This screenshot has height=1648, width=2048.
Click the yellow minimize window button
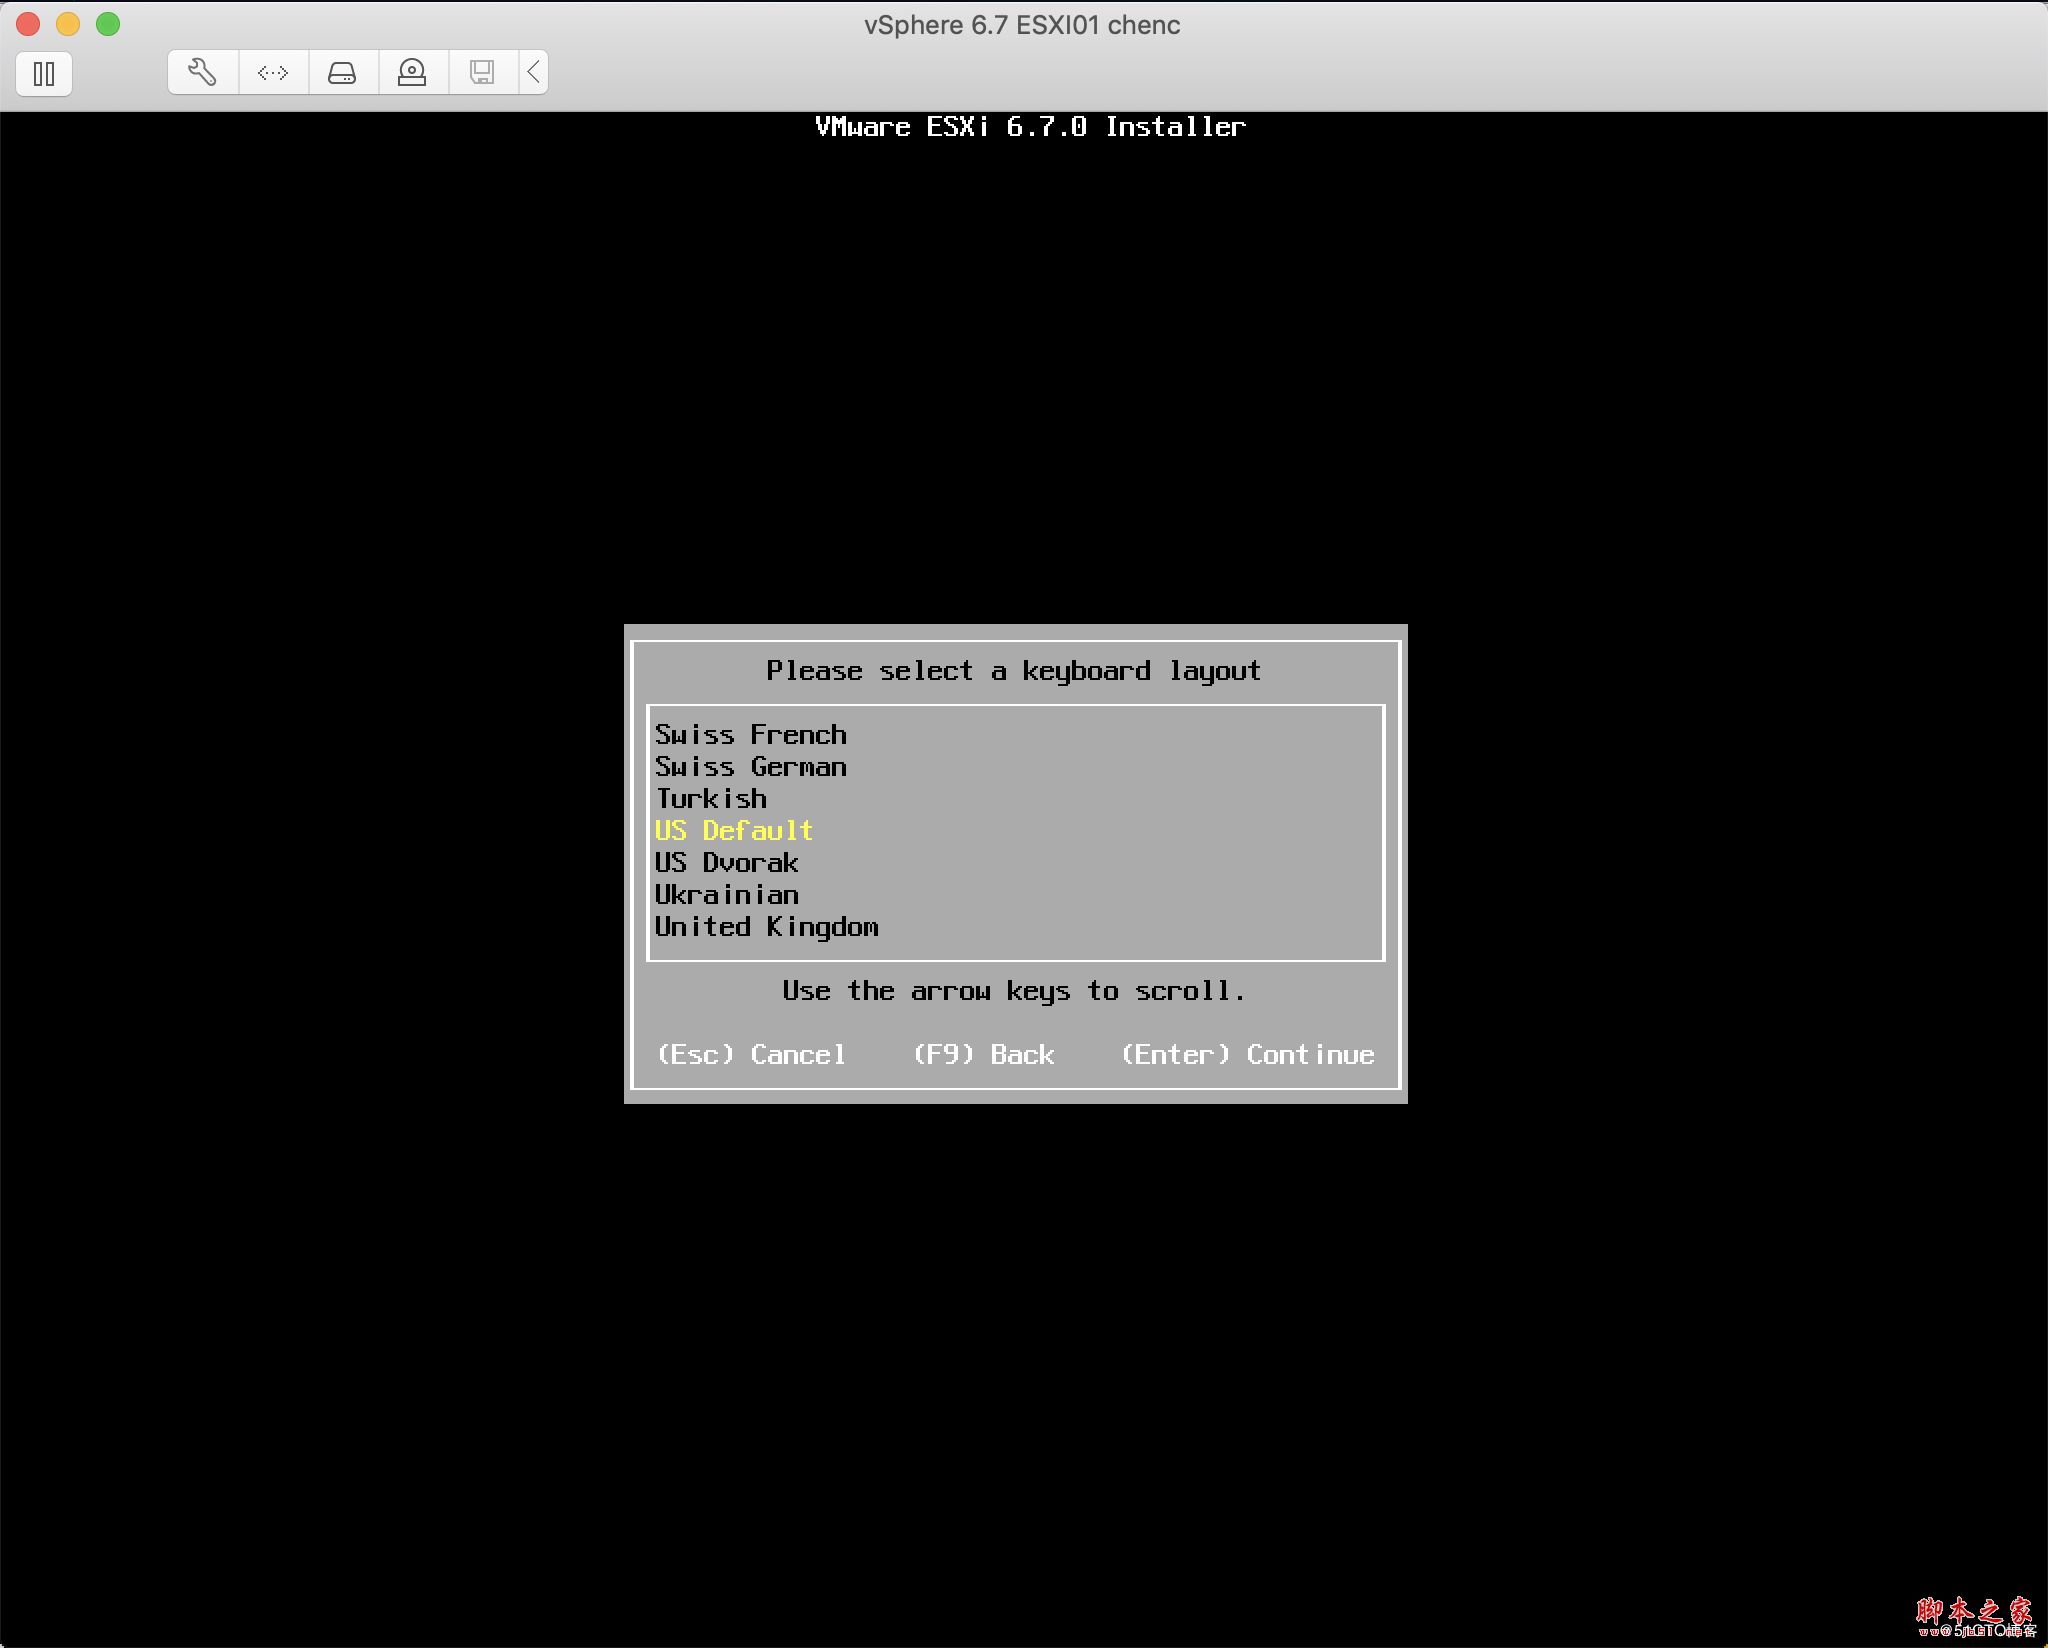[68, 24]
